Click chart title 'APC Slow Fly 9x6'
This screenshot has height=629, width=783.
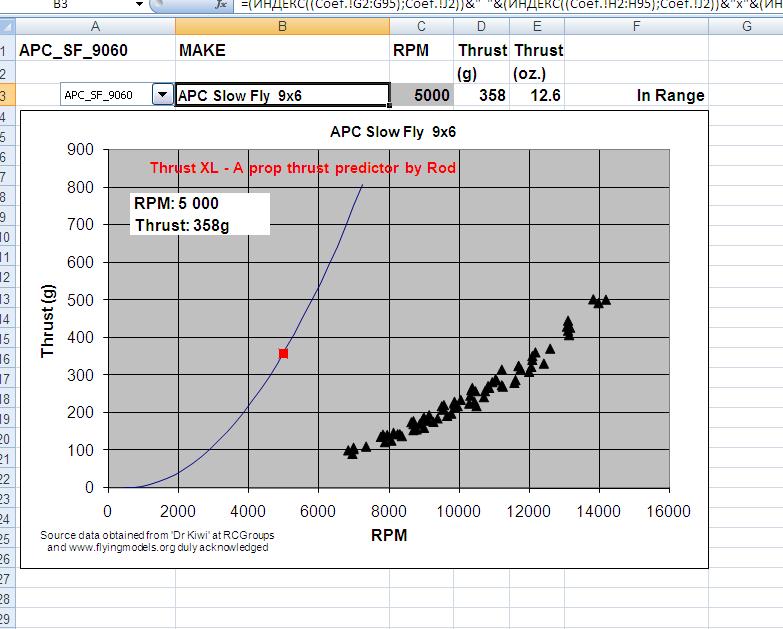tap(393, 132)
